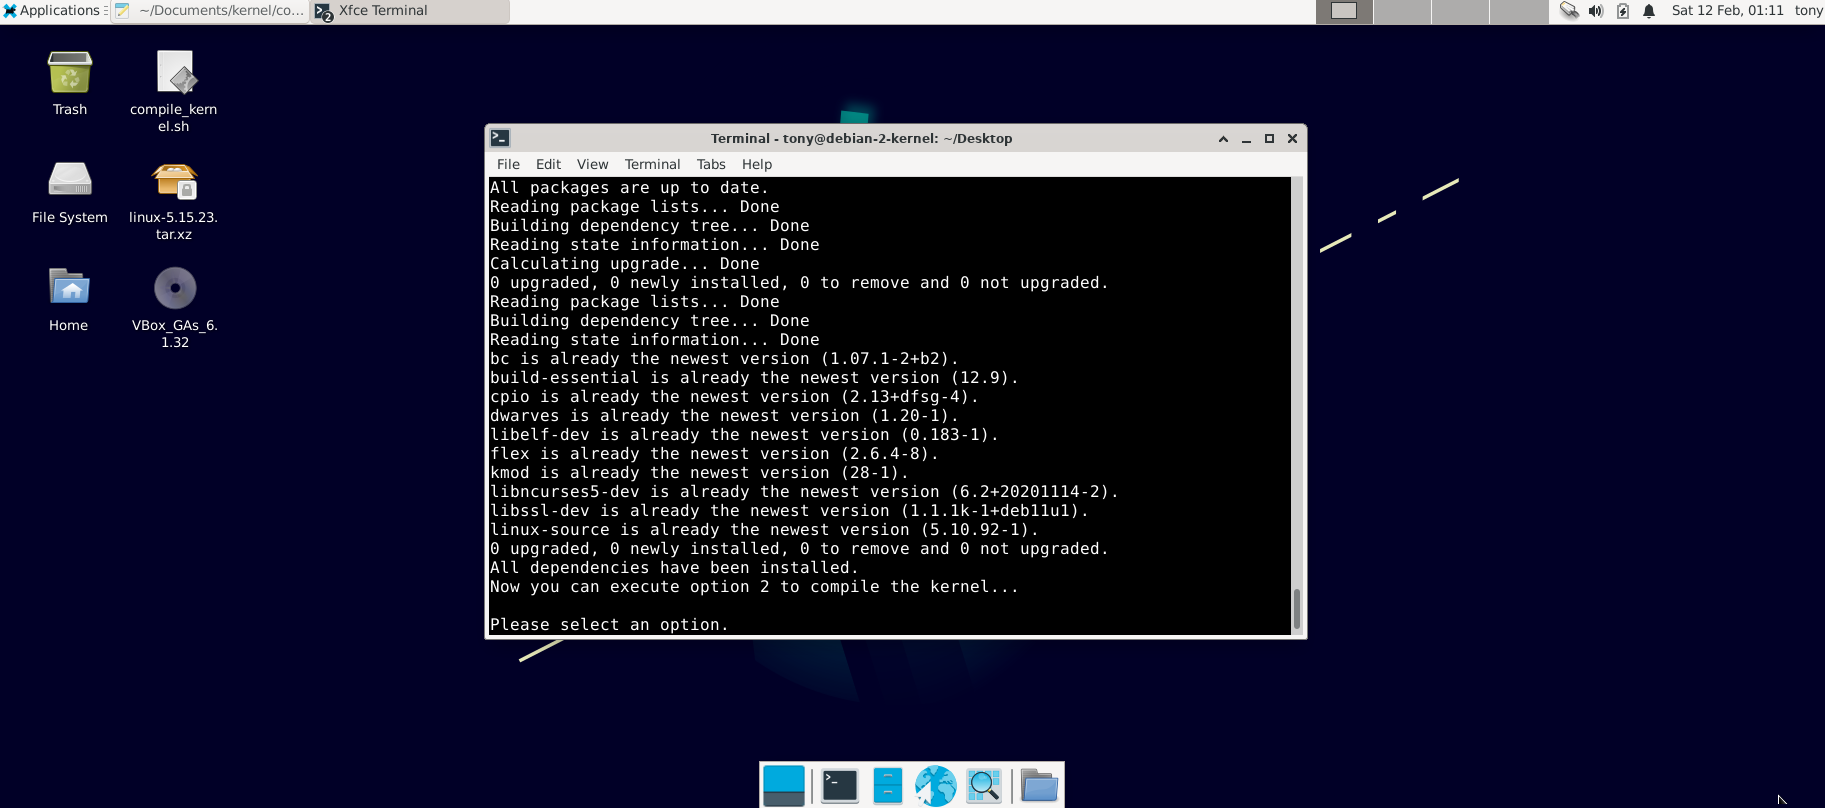This screenshot has height=808, width=1825.
Task: Open the Tabs menu in Terminal
Action: pyautogui.click(x=711, y=164)
